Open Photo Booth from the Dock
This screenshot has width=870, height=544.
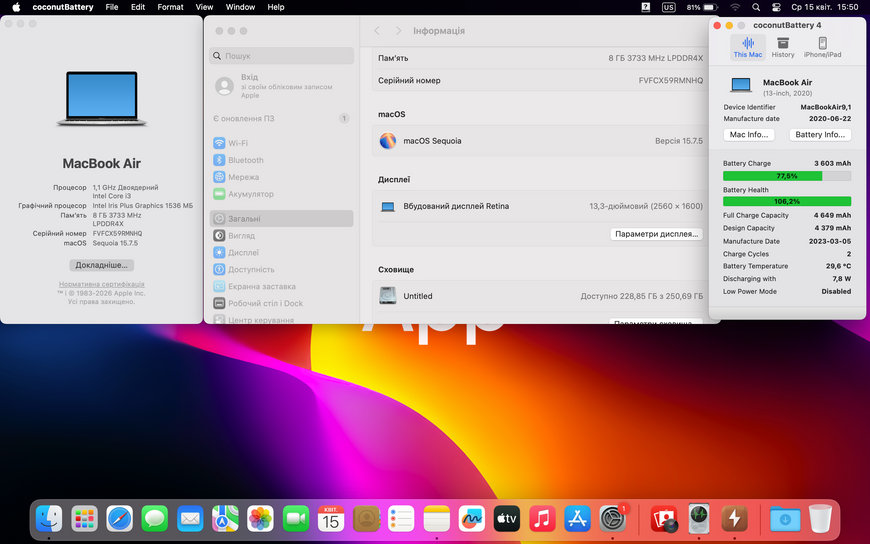[664, 519]
